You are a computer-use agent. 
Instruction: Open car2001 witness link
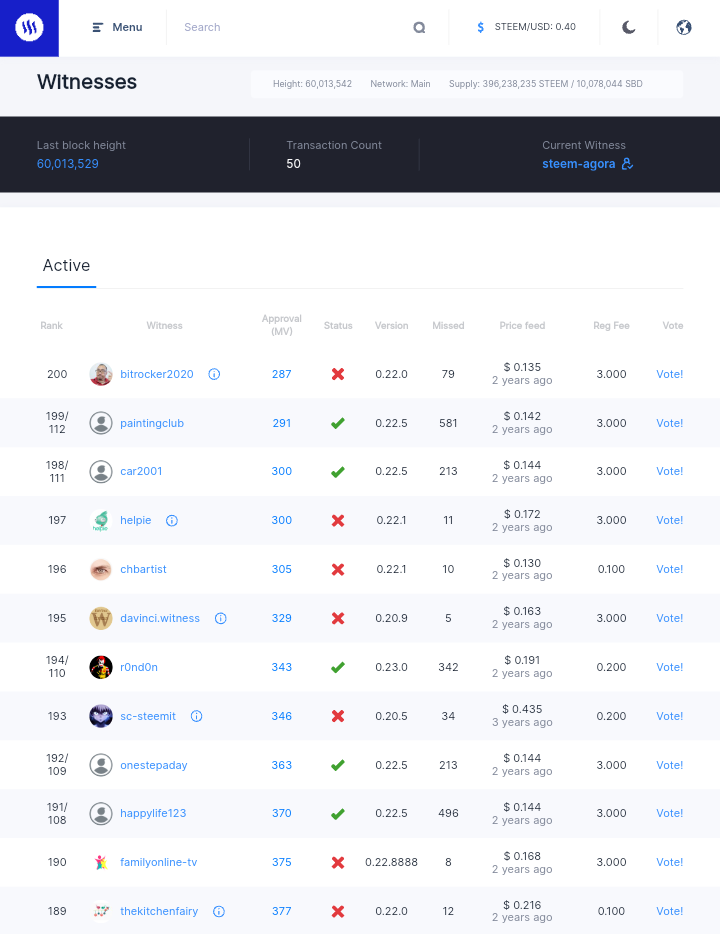141,471
